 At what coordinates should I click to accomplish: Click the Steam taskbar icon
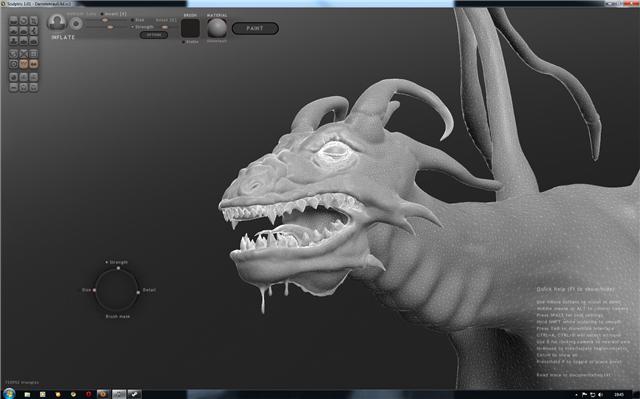pyautogui.click(x=134, y=394)
